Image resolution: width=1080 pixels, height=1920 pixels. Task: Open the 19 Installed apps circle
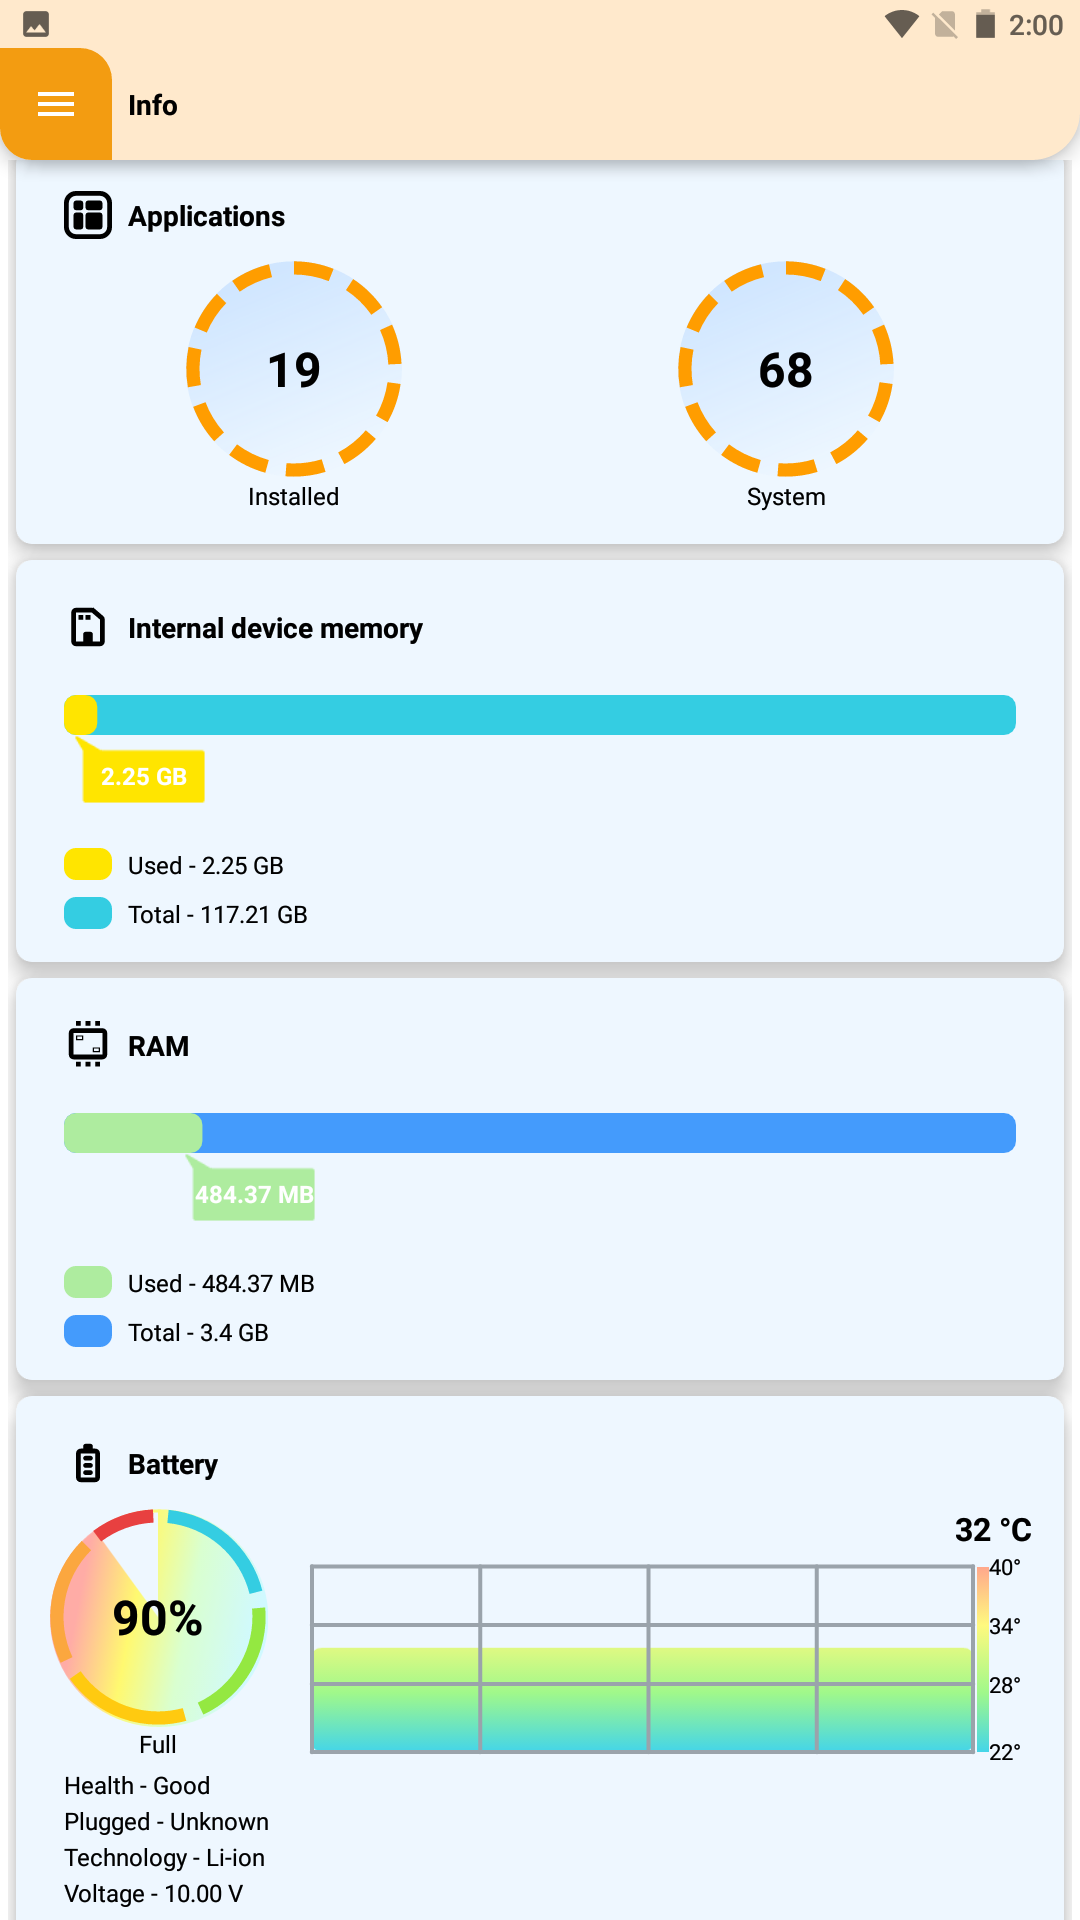point(294,369)
